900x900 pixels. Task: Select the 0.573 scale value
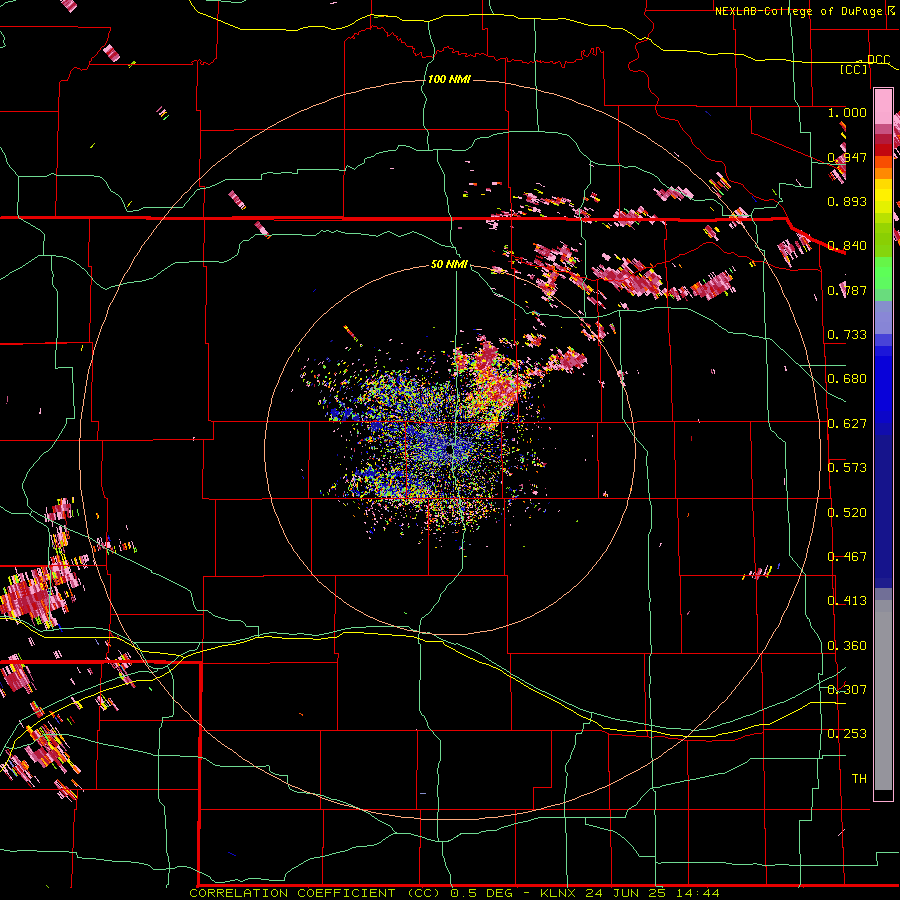[x=847, y=468]
